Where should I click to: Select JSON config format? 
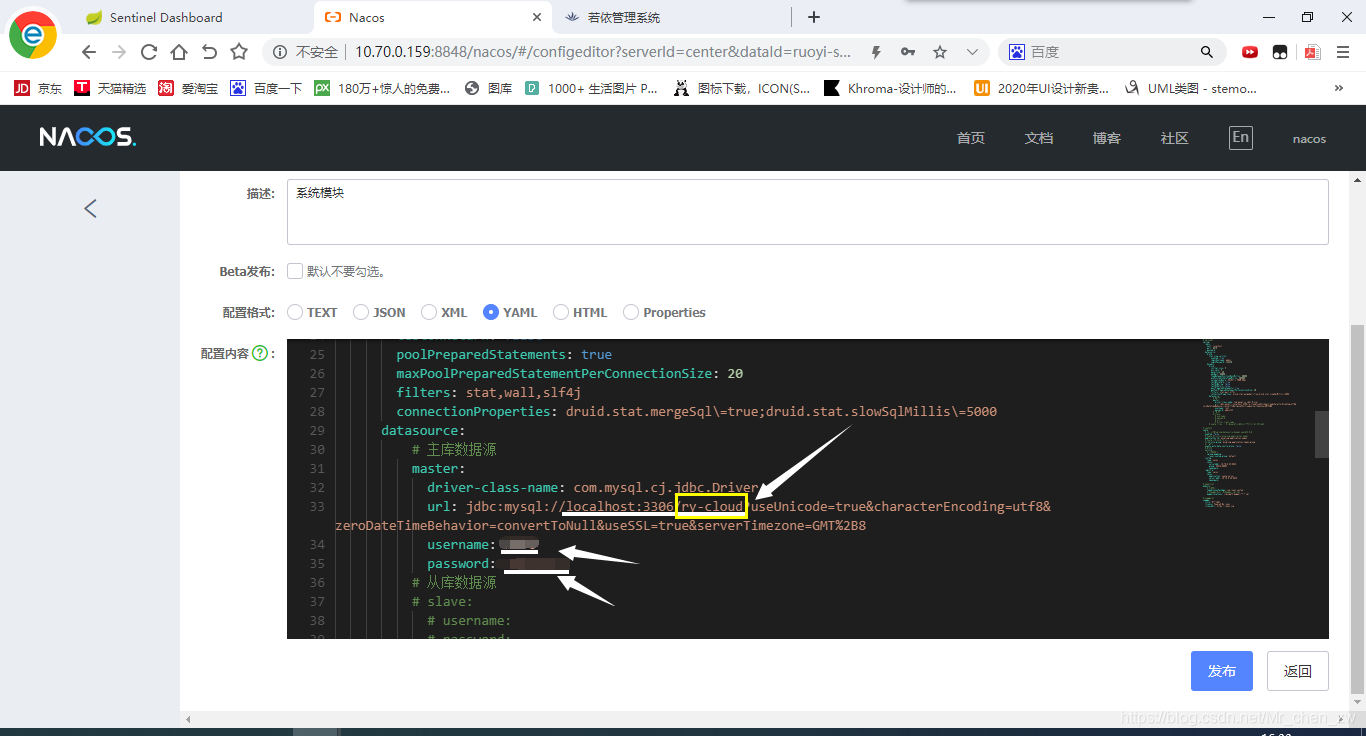[361, 312]
